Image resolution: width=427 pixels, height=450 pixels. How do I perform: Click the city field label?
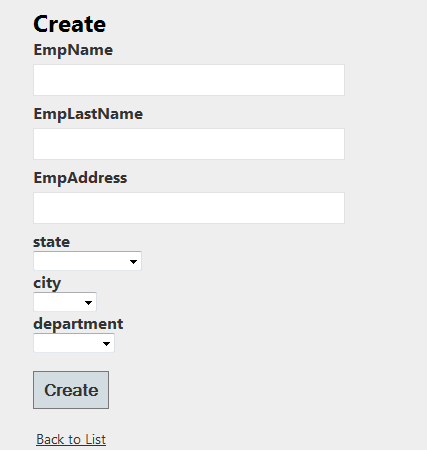pyautogui.click(x=47, y=283)
